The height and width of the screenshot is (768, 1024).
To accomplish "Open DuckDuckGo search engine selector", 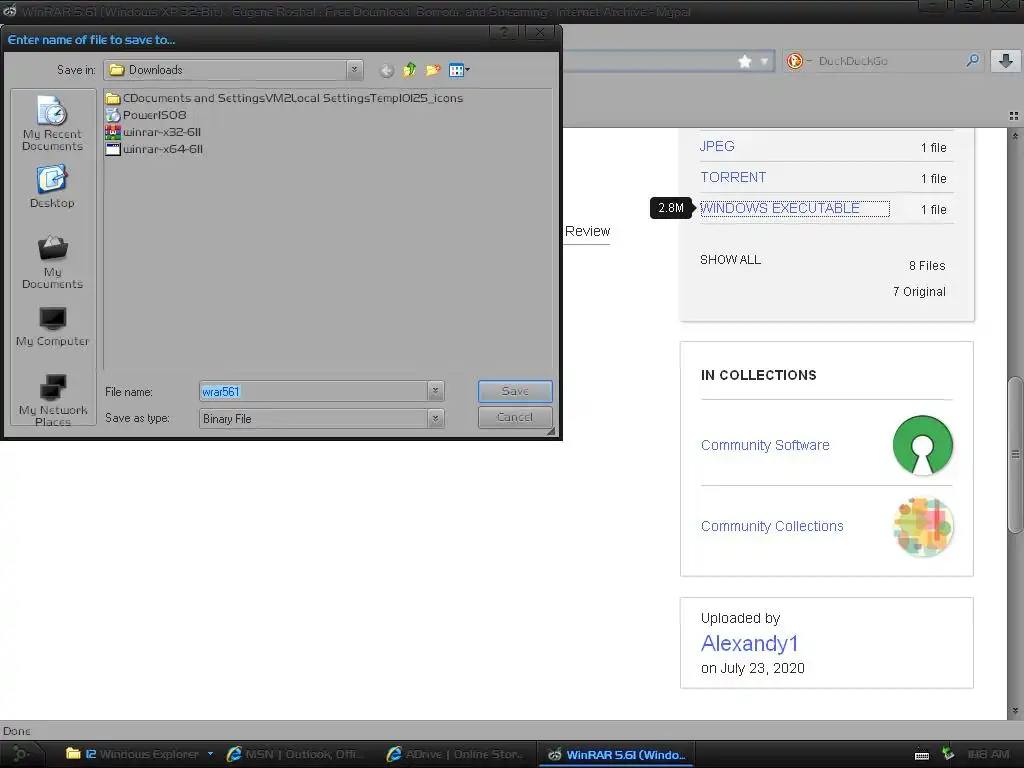I will click(799, 61).
